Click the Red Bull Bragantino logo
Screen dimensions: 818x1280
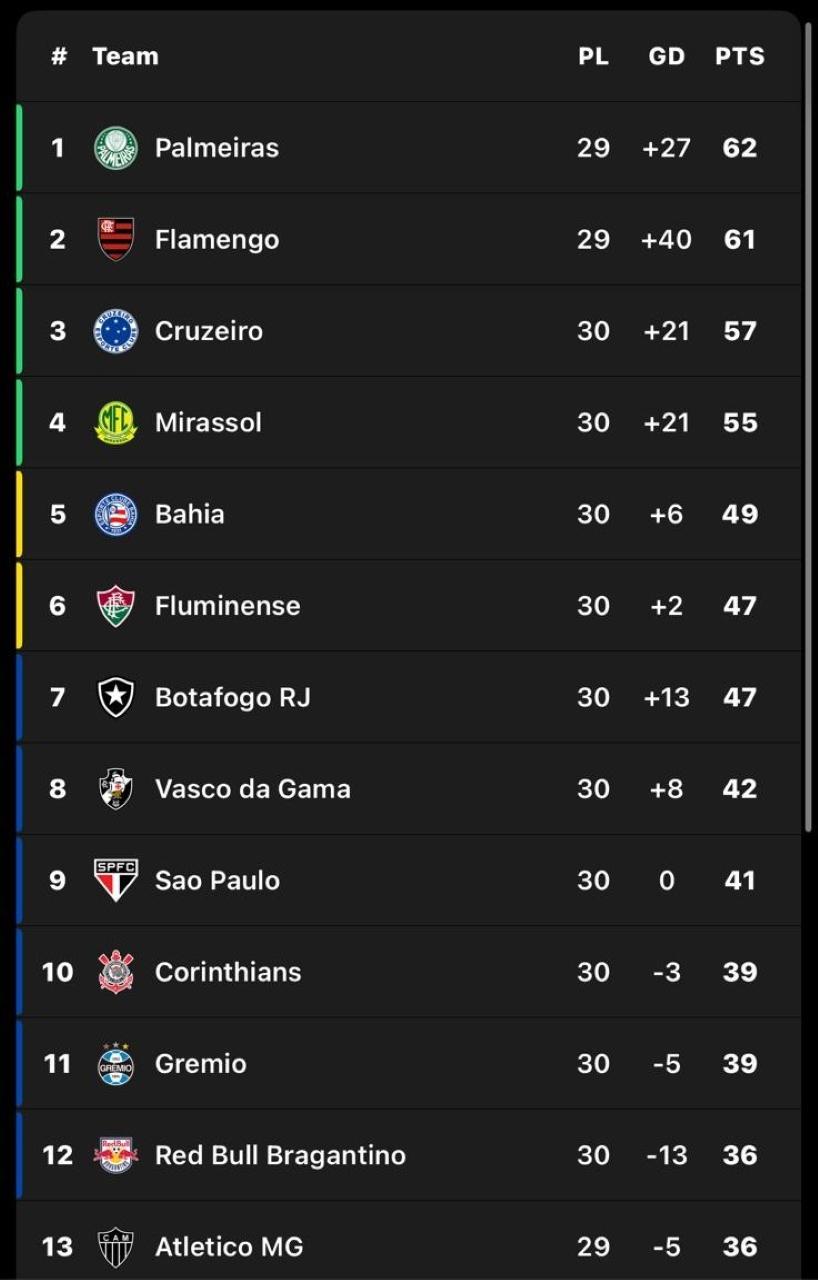pyautogui.click(x=115, y=1155)
